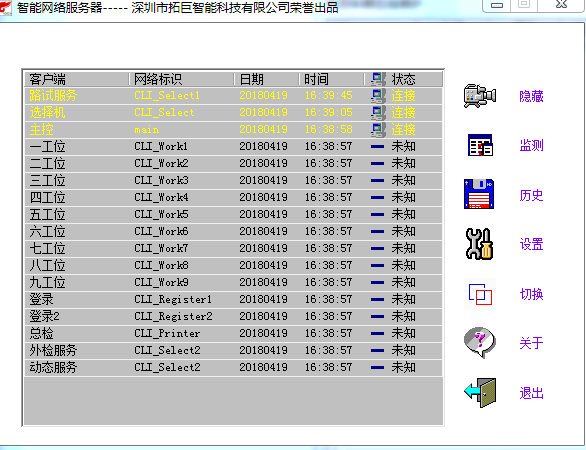Open the 设置 link

click(x=531, y=244)
